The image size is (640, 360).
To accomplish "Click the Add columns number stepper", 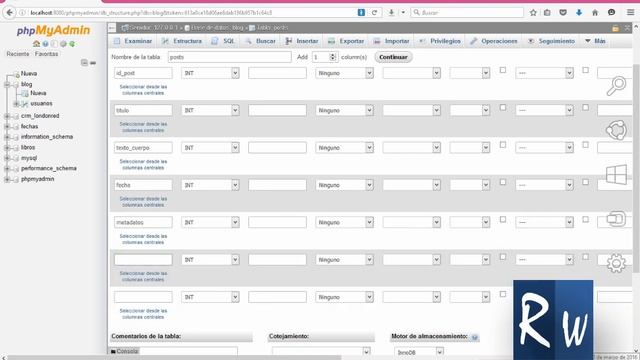I will coord(324,57).
